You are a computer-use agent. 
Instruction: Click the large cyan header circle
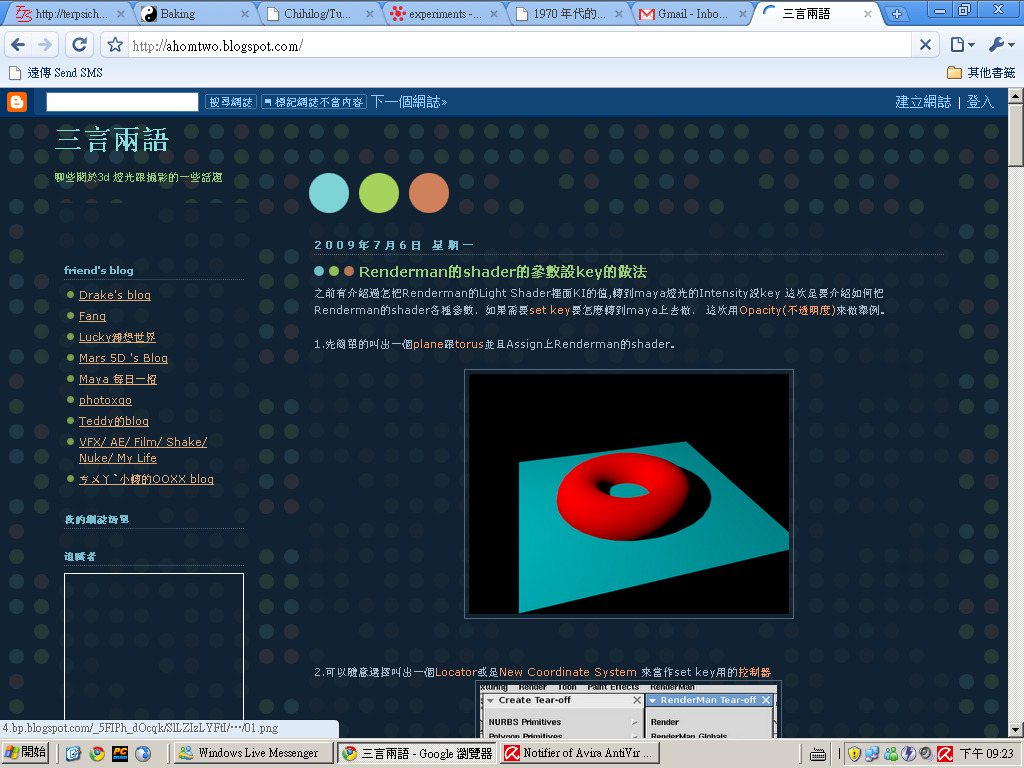click(329, 193)
